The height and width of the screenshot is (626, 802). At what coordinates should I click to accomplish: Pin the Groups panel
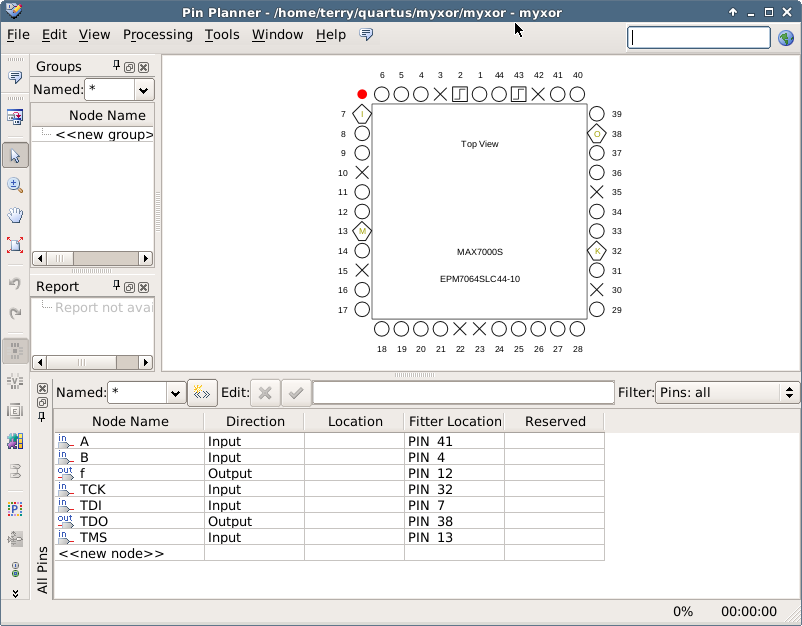coord(116,65)
